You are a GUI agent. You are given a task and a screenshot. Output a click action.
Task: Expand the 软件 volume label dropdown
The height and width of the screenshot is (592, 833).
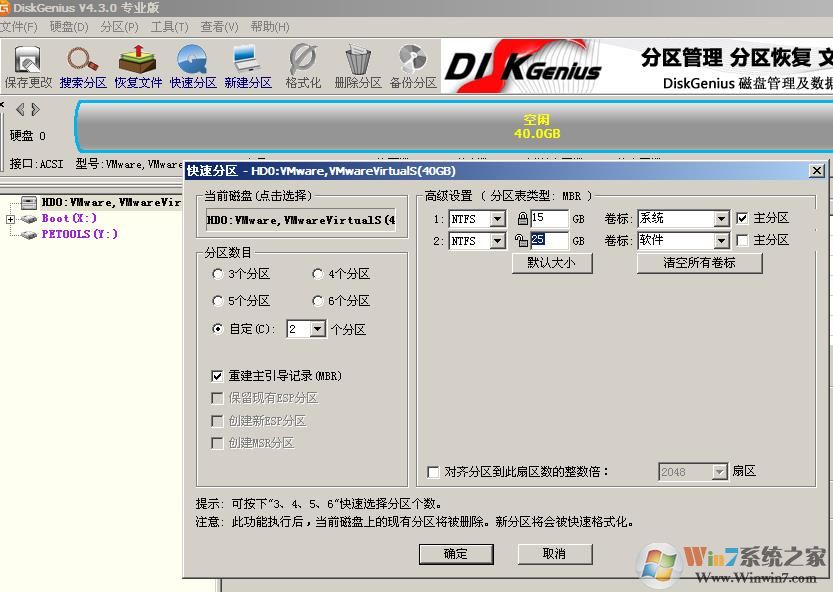(721, 241)
